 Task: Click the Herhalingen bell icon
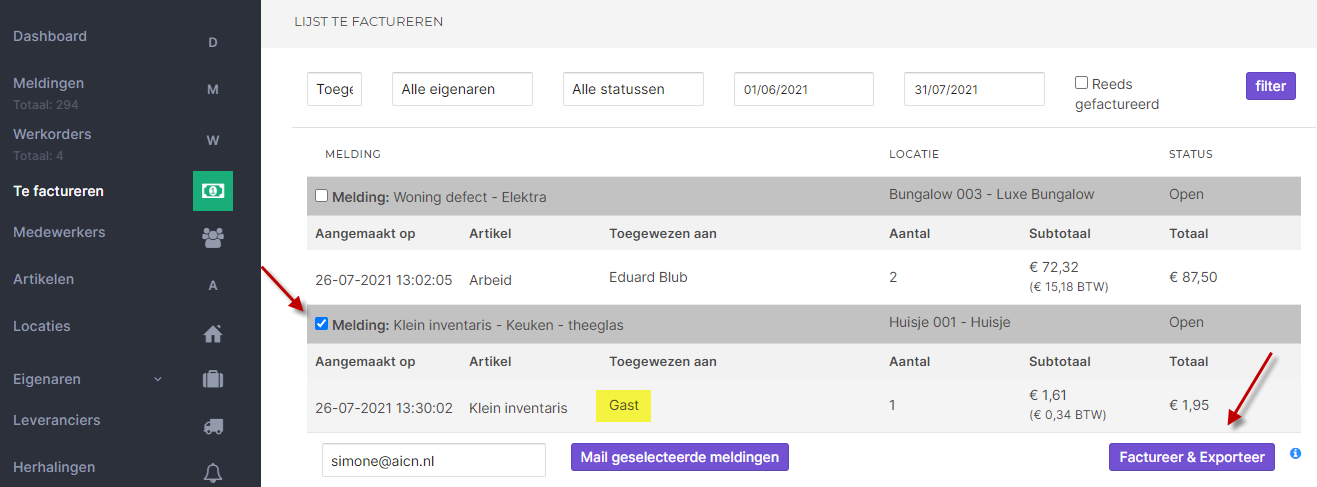click(x=212, y=472)
